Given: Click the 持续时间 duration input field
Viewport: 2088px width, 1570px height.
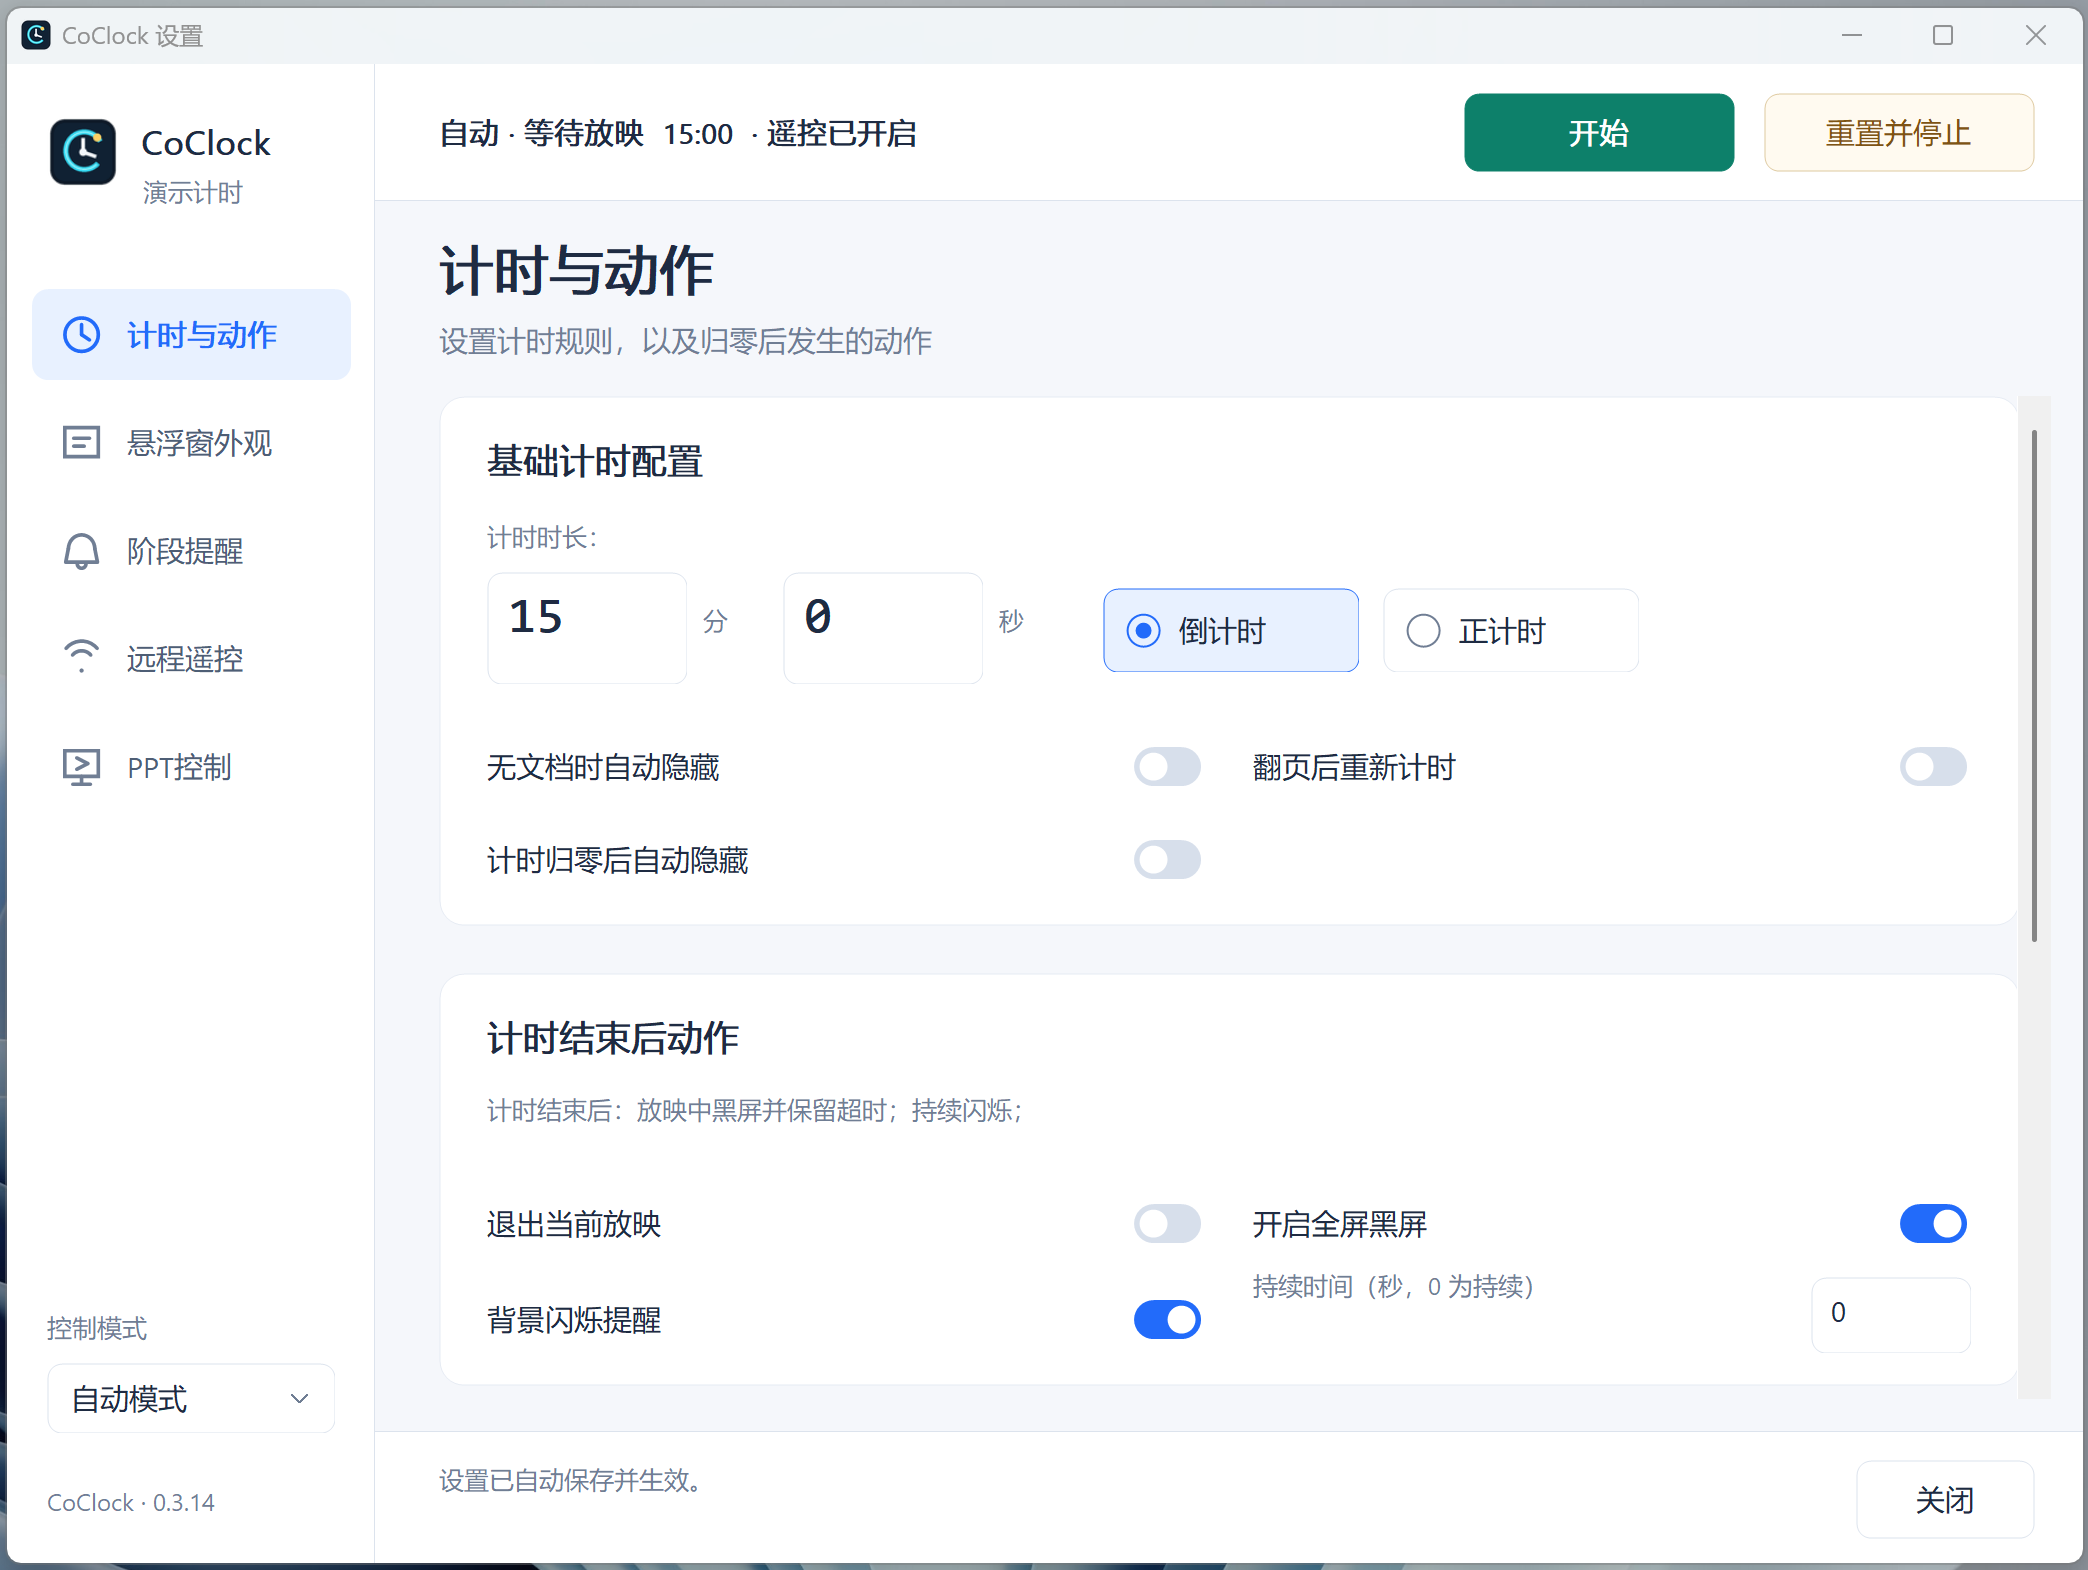Looking at the screenshot, I should pyautogui.click(x=1891, y=1314).
